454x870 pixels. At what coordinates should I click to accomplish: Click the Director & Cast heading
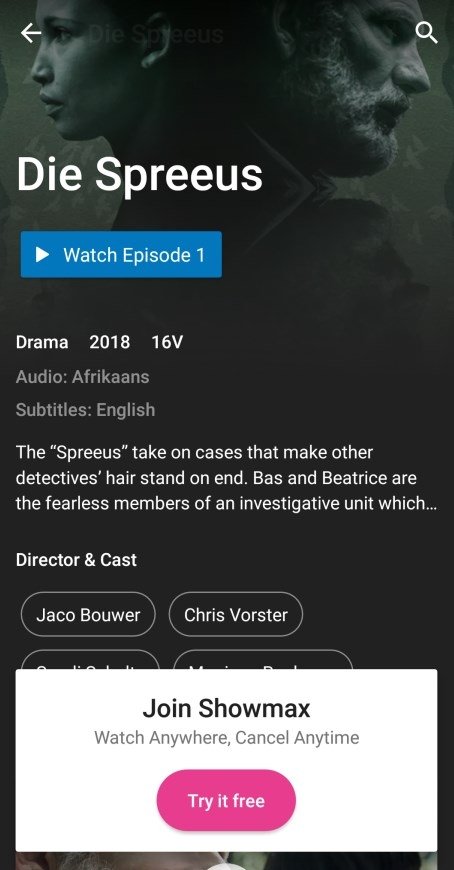pos(76,560)
